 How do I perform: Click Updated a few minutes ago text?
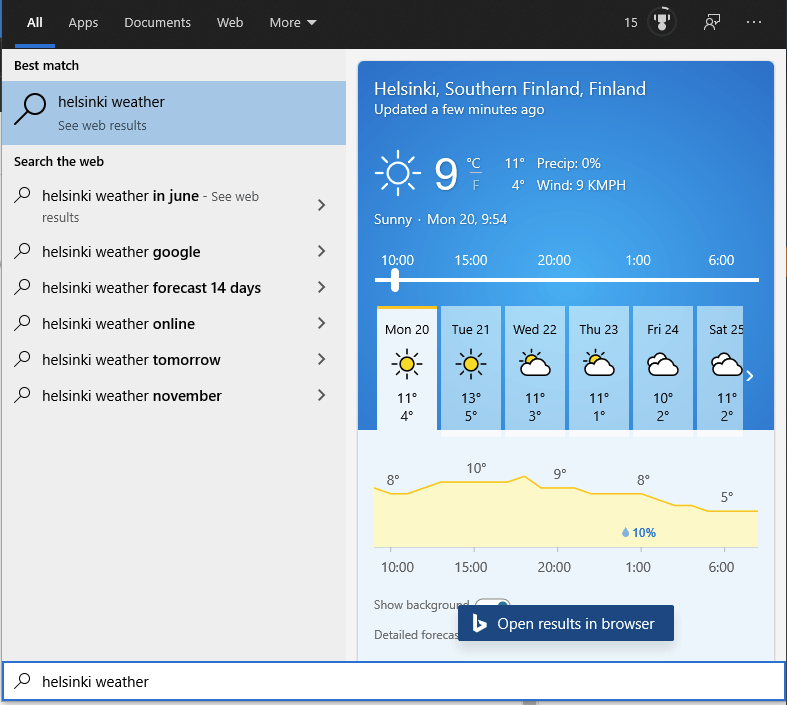click(459, 109)
